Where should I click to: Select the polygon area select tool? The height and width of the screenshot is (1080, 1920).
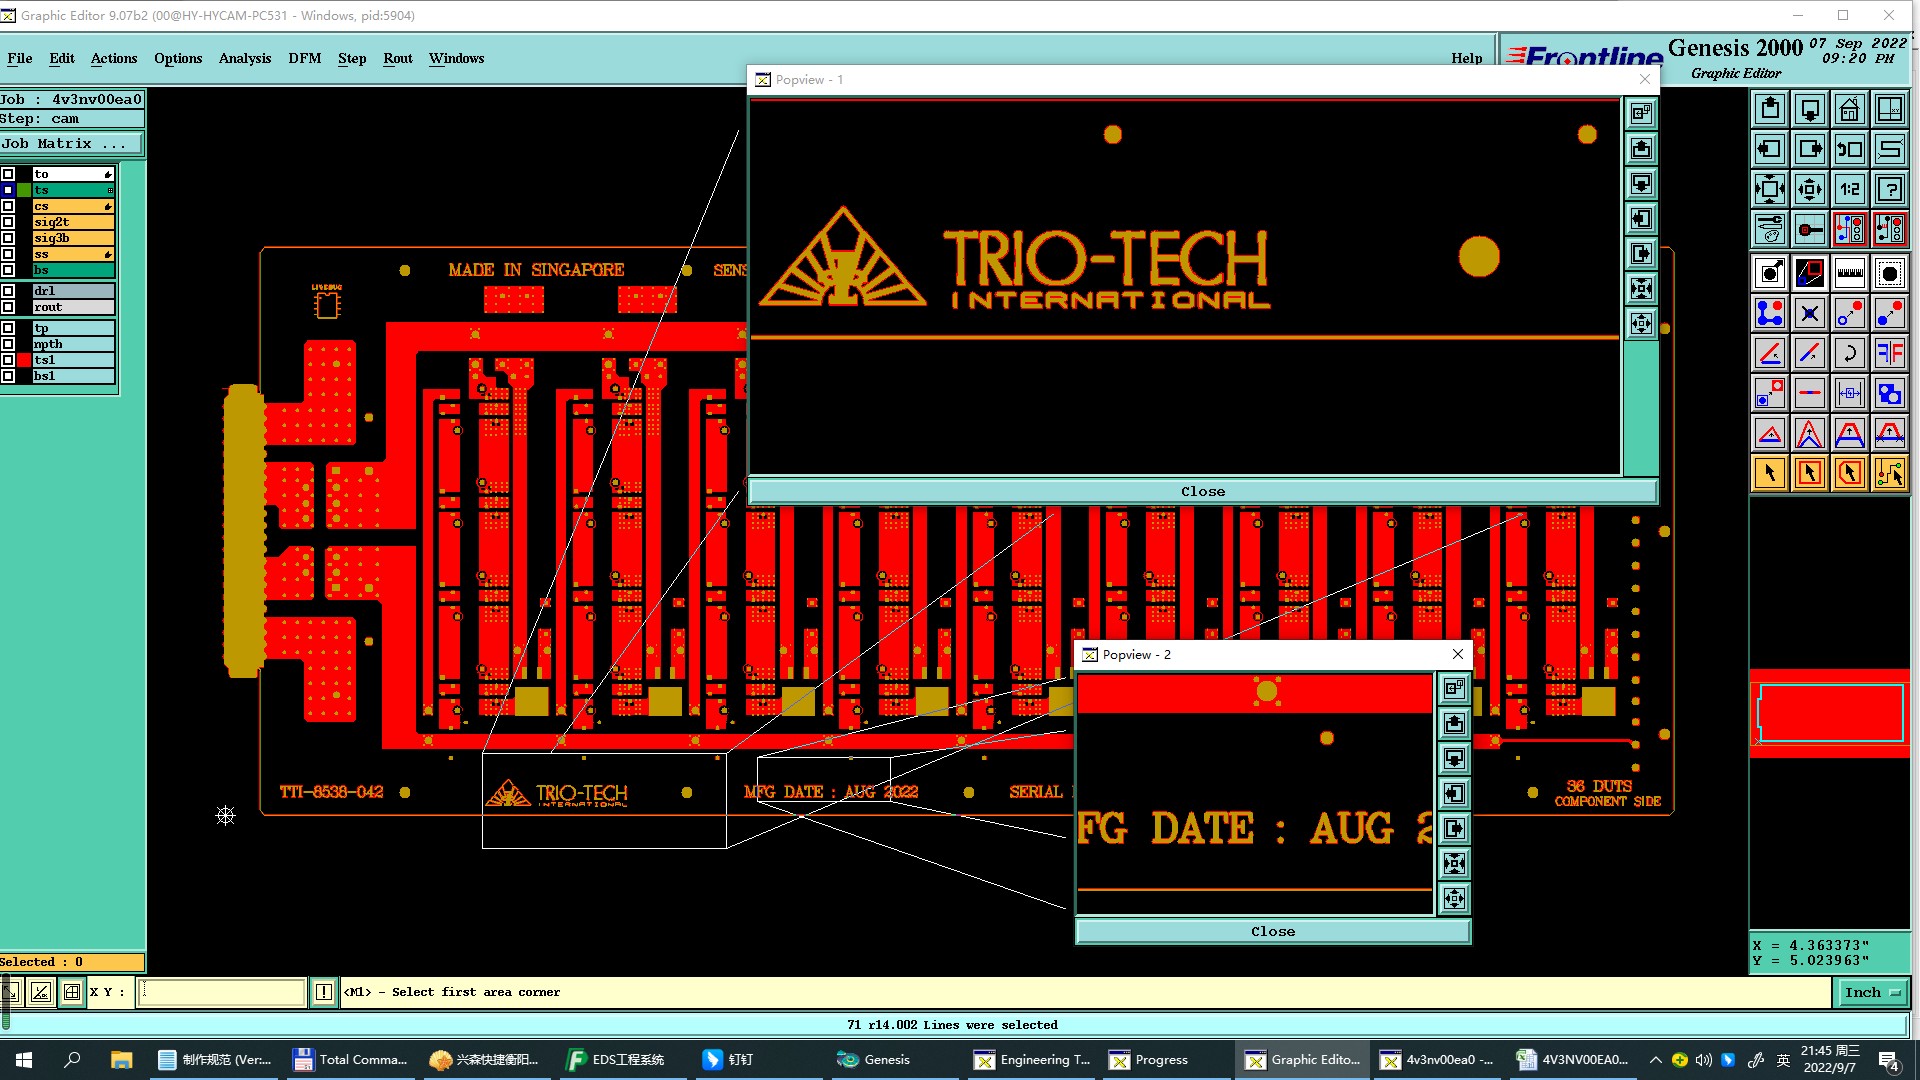pyautogui.click(x=1850, y=473)
